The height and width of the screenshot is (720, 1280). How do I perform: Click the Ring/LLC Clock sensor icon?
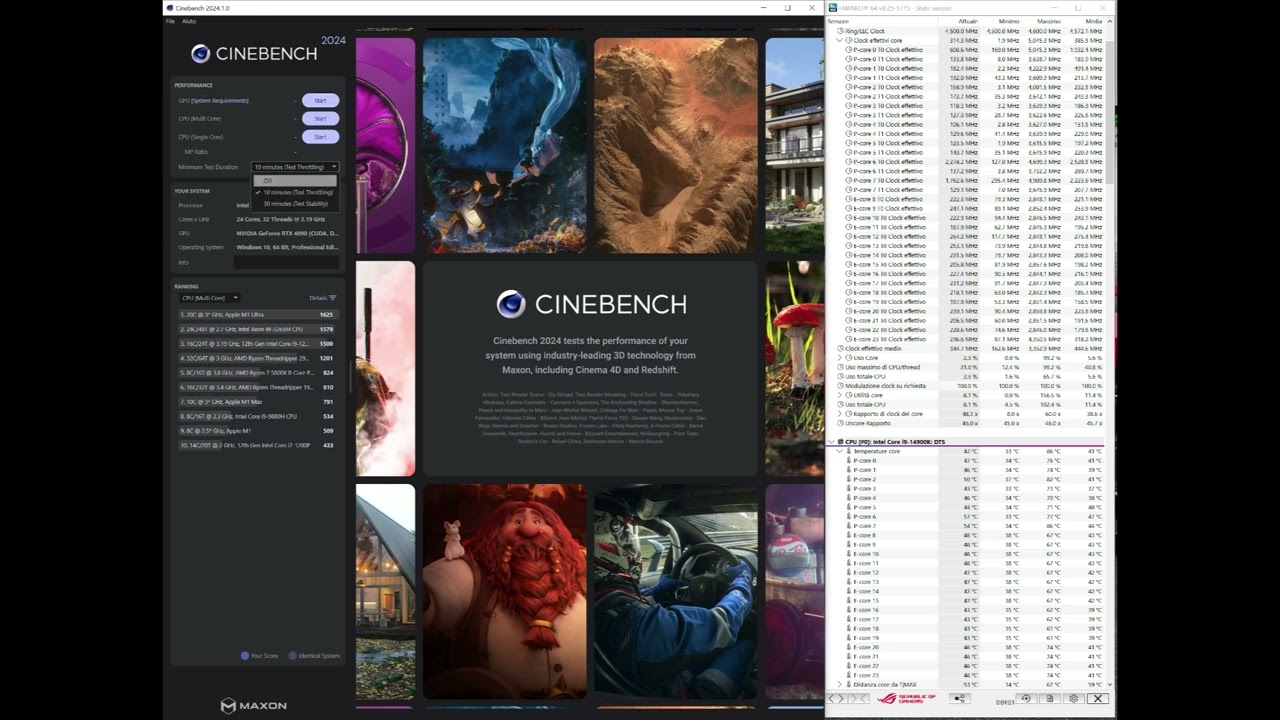point(840,31)
